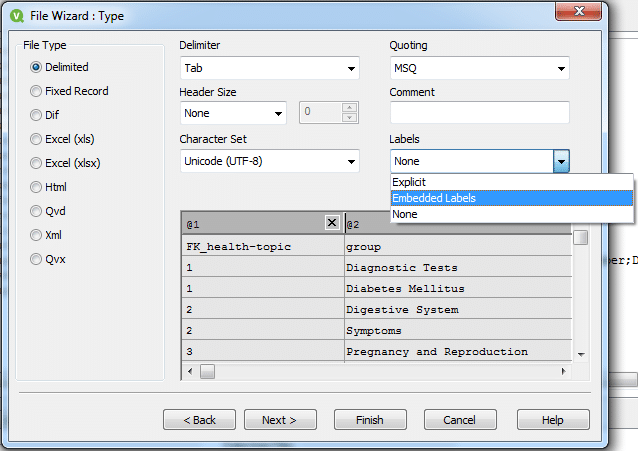Image resolution: width=638 pixels, height=451 pixels.
Task: Select the Delimited file type
Action: pyautogui.click(x=59, y=67)
